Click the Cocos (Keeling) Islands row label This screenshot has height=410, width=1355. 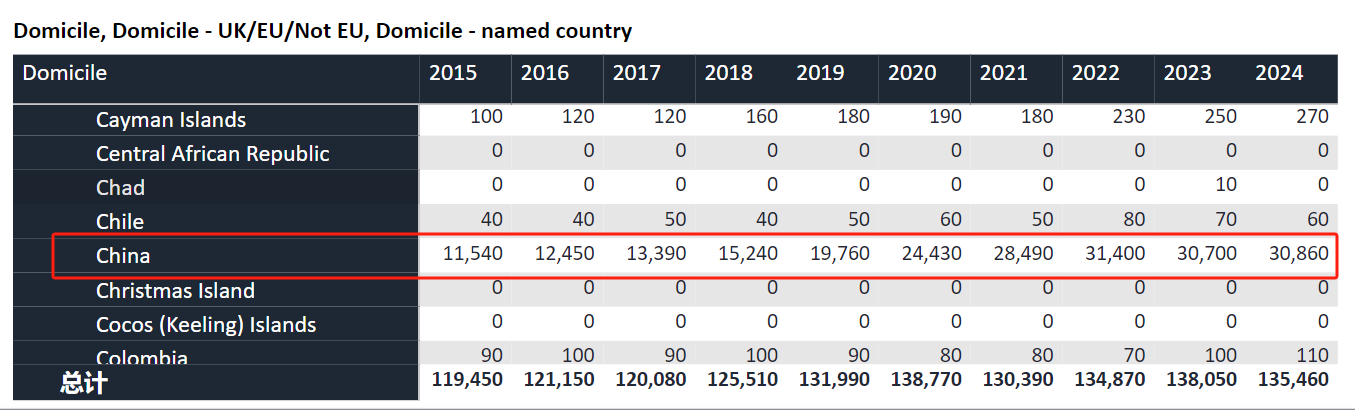[x=206, y=325]
